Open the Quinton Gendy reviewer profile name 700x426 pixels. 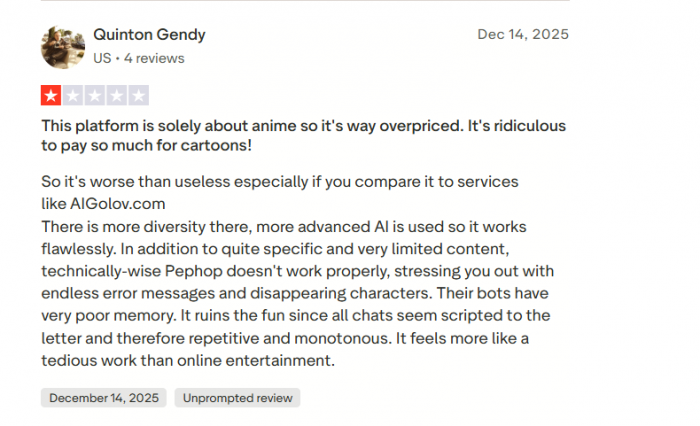coord(149,35)
